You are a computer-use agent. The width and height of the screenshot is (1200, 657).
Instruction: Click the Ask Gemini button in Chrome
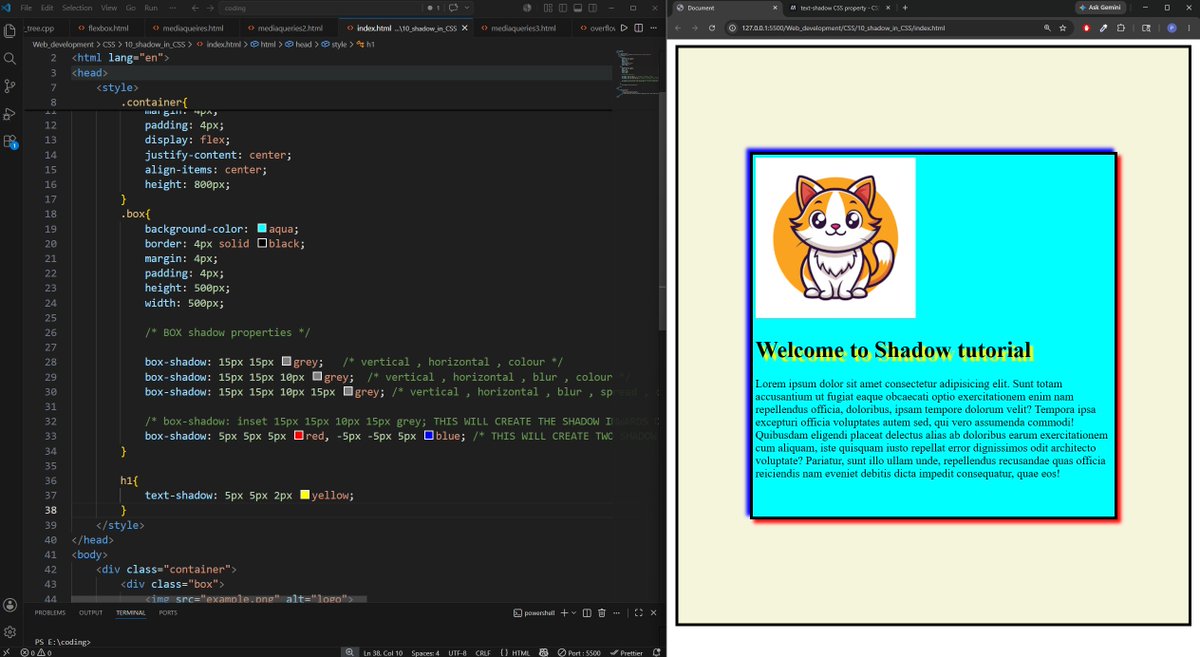click(1099, 7)
